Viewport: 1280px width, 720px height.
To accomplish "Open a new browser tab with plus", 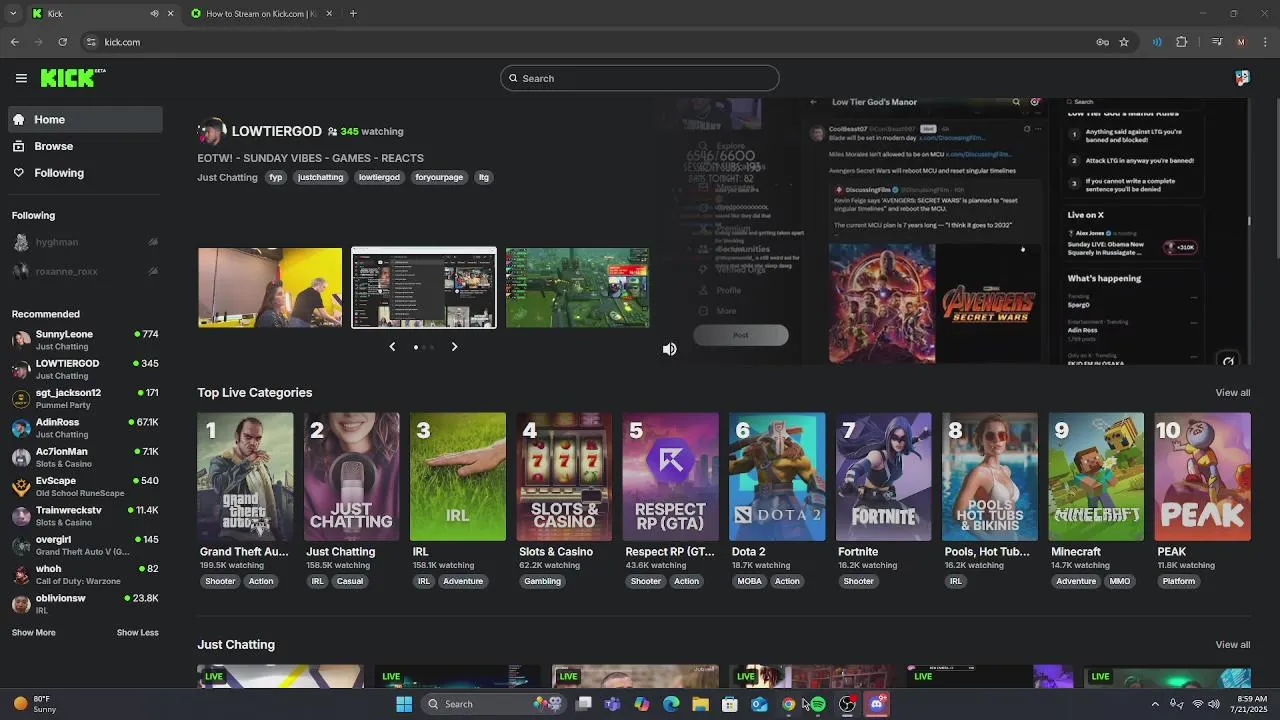I will point(353,13).
